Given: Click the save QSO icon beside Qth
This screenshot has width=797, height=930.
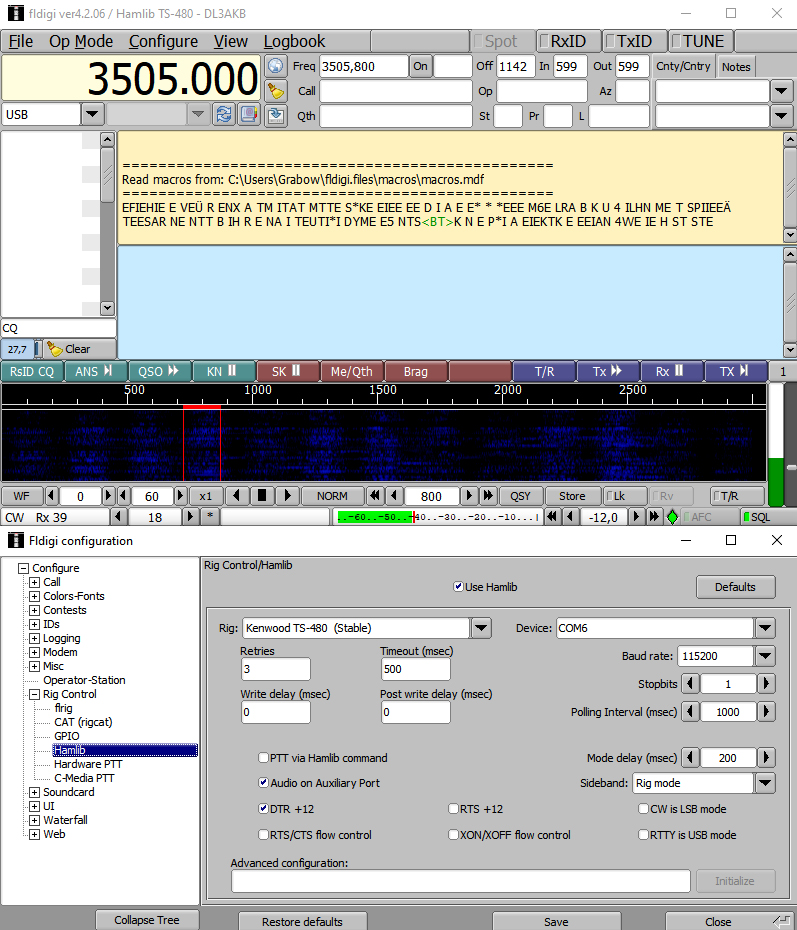Looking at the screenshot, I should pyautogui.click(x=277, y=116).
